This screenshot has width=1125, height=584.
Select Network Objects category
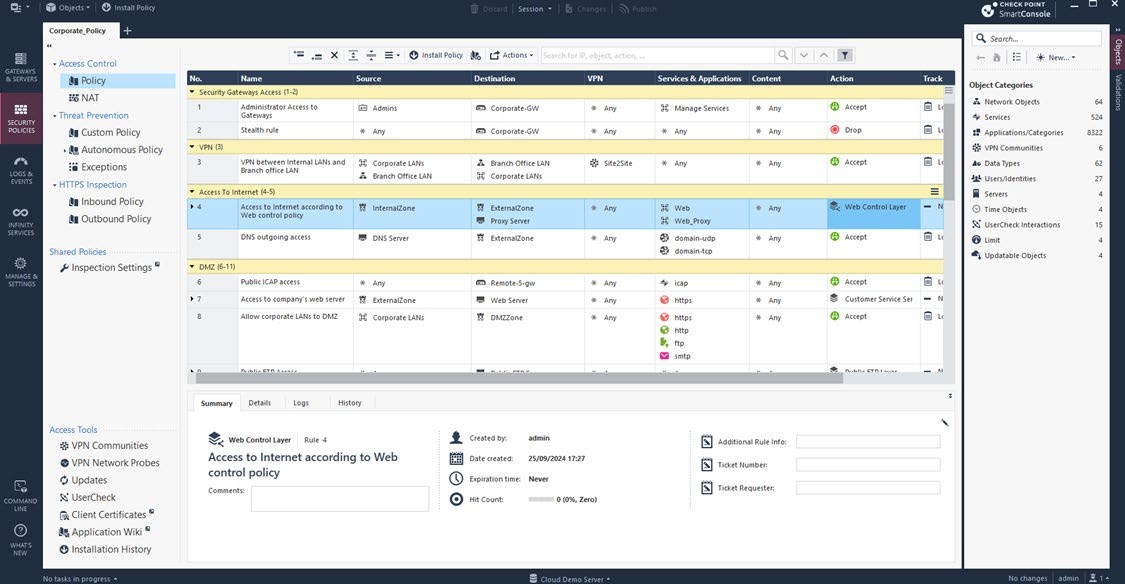[1012, 102]
